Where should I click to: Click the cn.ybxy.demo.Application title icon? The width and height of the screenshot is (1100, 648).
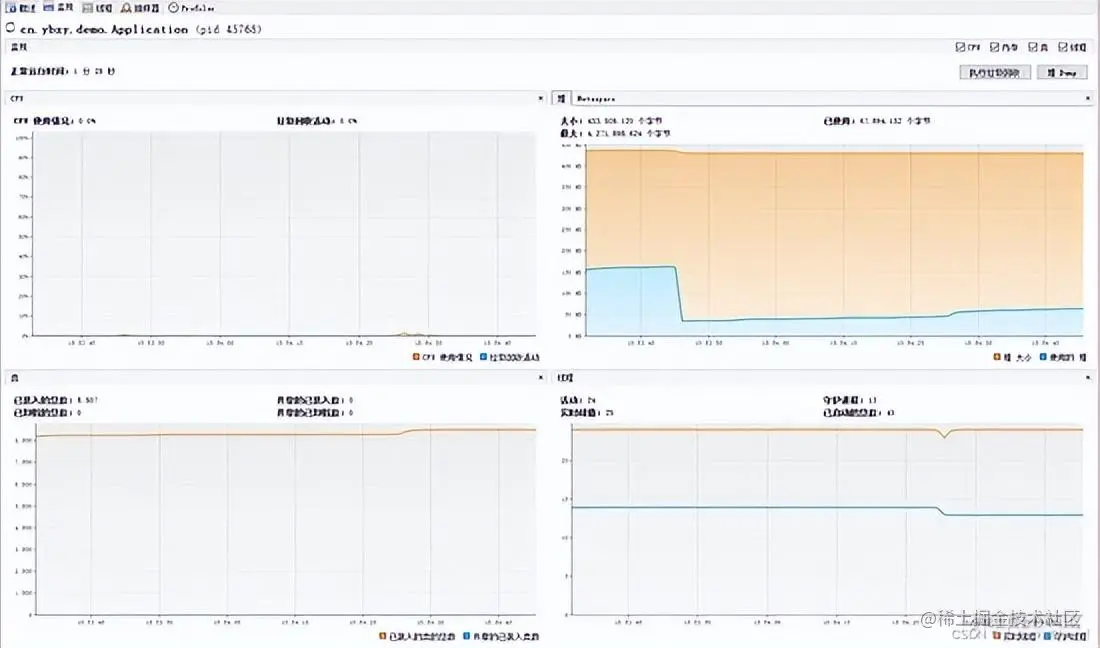coord(11,28)
